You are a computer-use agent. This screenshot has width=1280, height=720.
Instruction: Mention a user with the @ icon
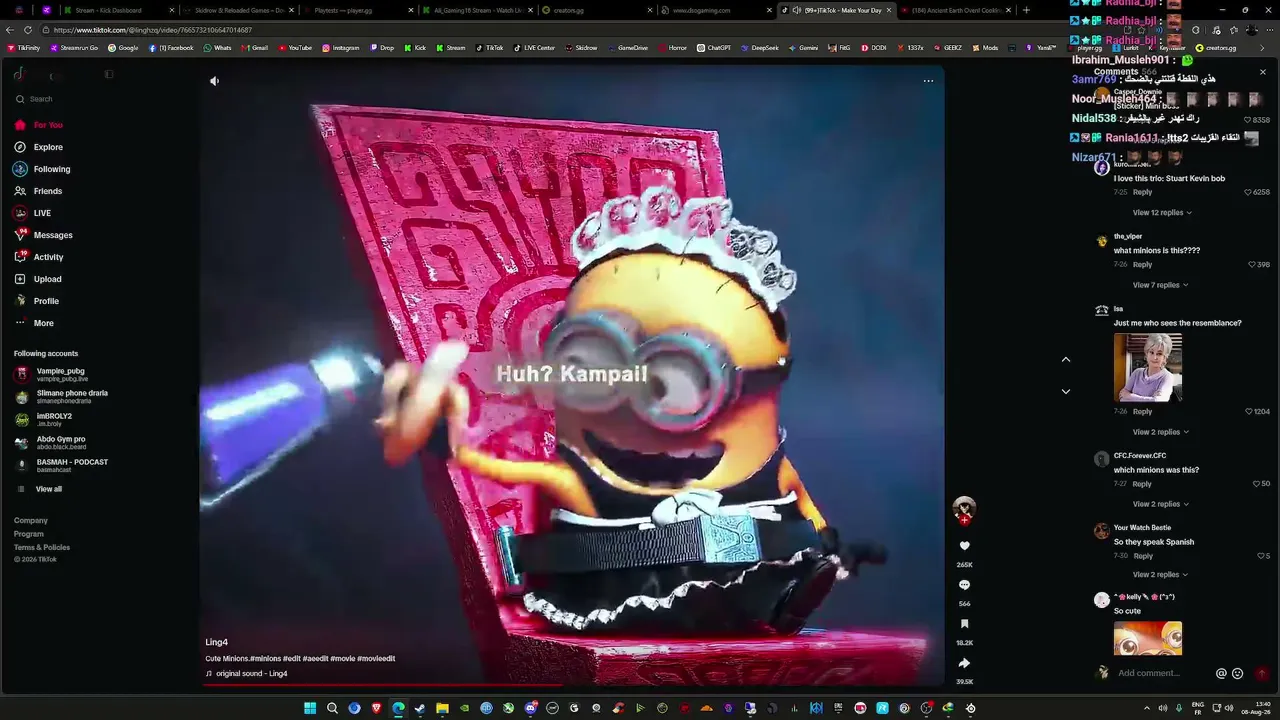1221,674
